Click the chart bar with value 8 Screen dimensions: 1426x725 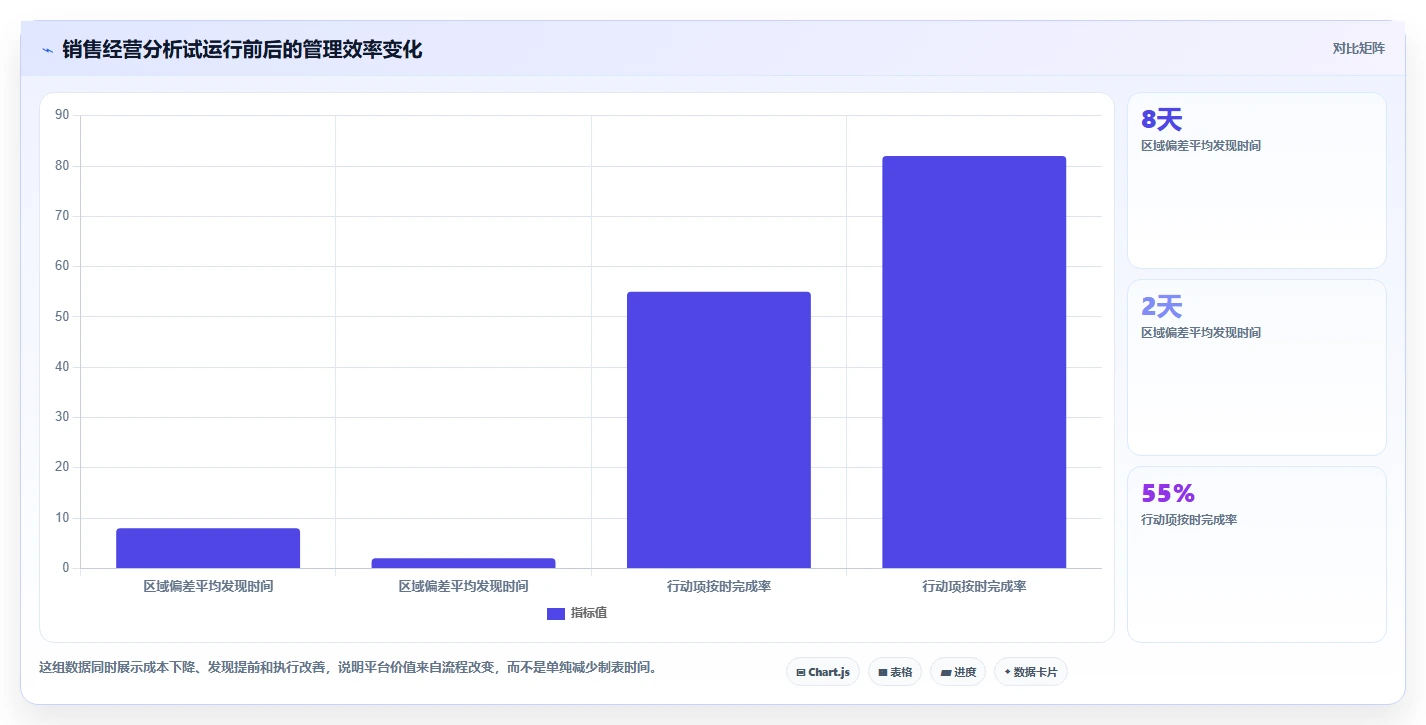coord(208,548)
